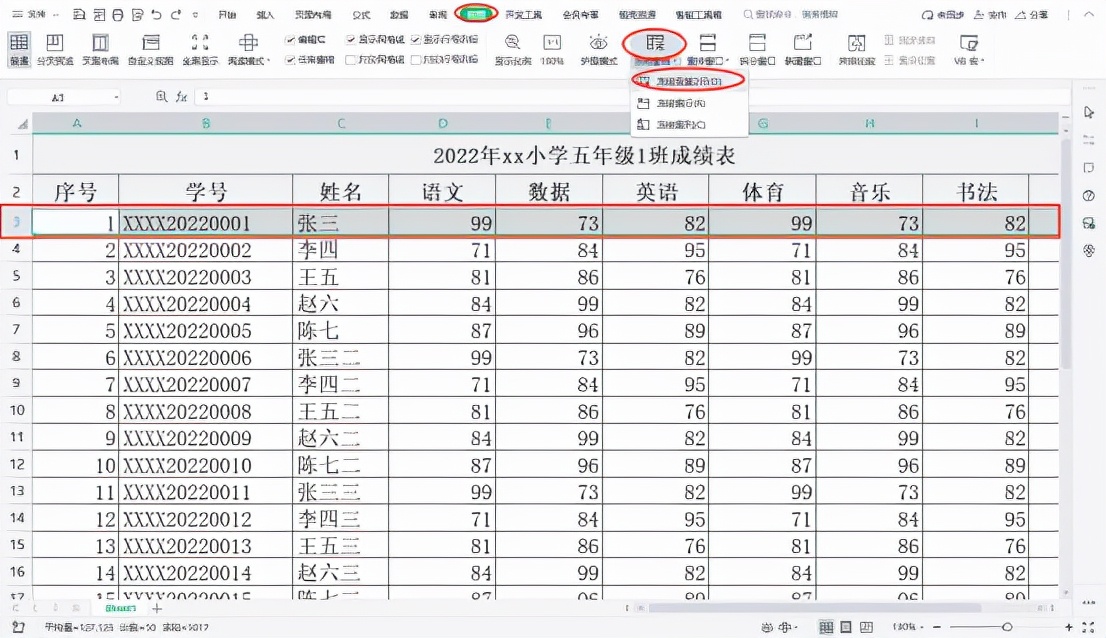The image size is (1106, 638).
Task: Click the 普通 (Normal) view button
Action: 17,46
